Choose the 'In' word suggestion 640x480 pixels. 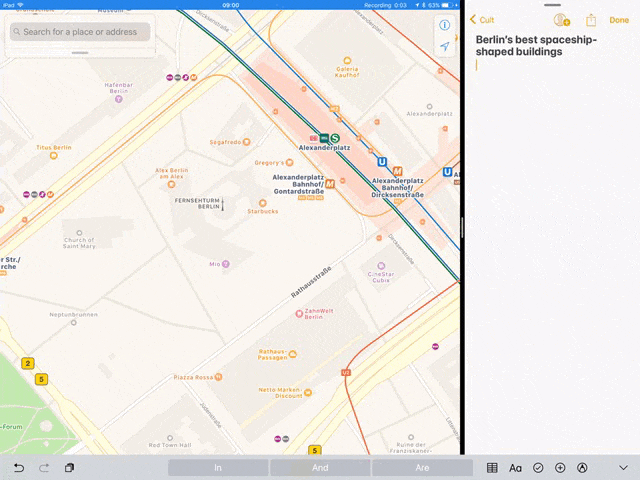[x=218, y=468]
